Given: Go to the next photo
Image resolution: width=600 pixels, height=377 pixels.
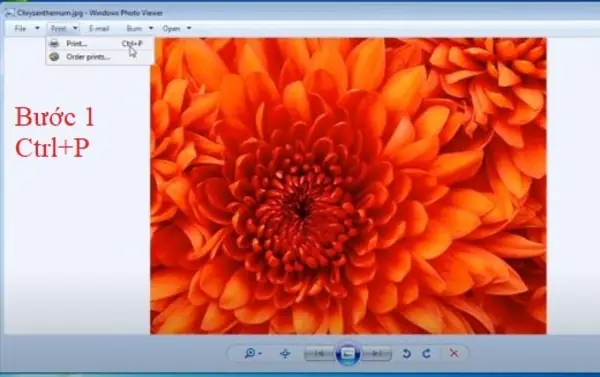Looking at the screenshot, I should pyautogui.click(x=377, y=354).
